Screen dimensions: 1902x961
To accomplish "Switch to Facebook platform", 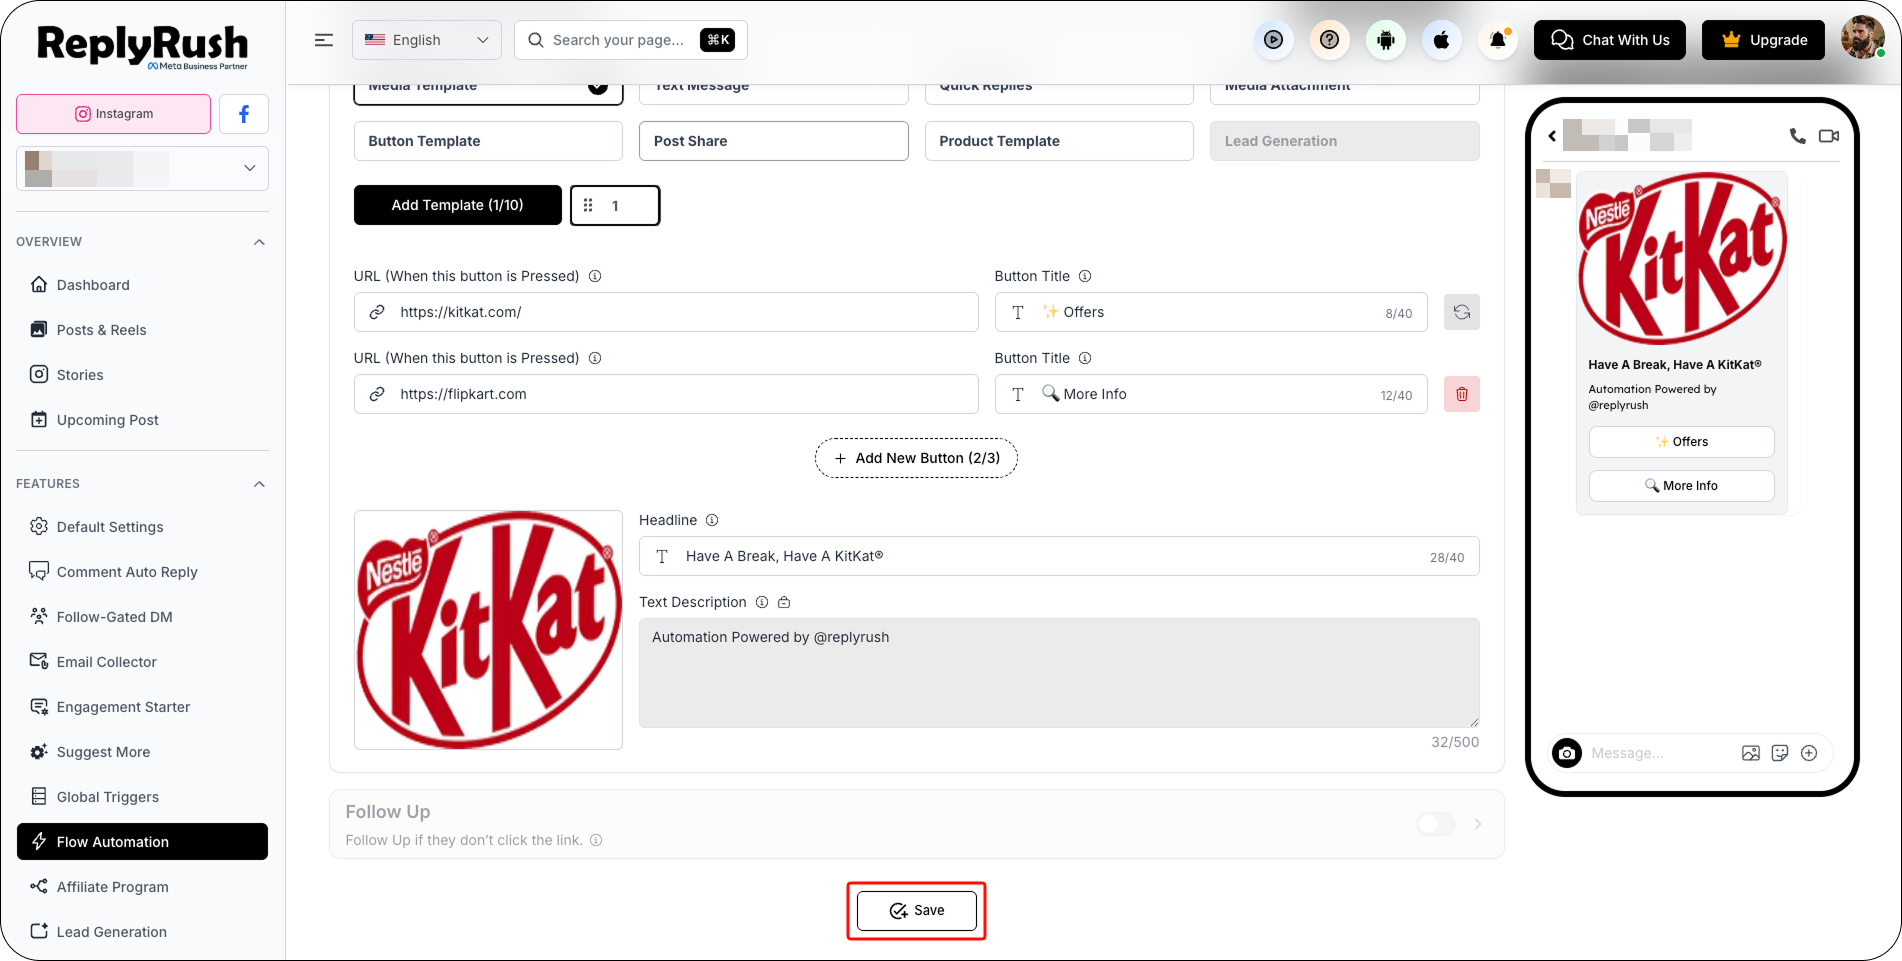I will pyautogui.click(x=244, y=114).
